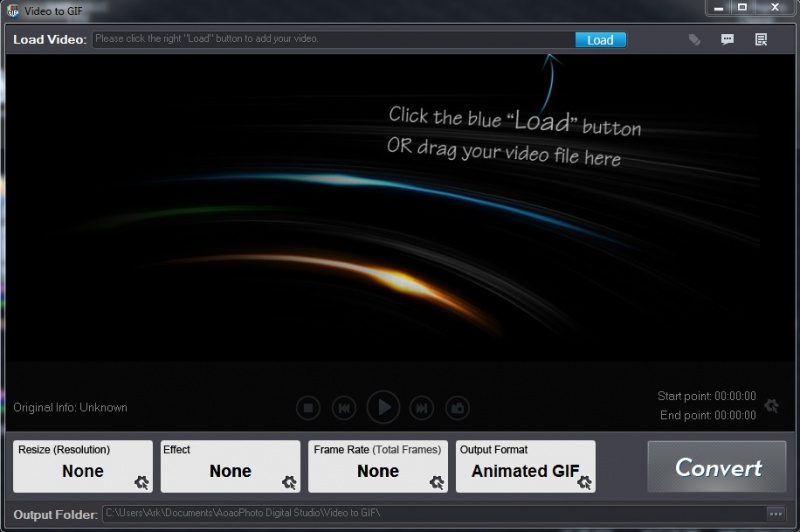Open Effect gear settings
800x532 pixels.
289,482
